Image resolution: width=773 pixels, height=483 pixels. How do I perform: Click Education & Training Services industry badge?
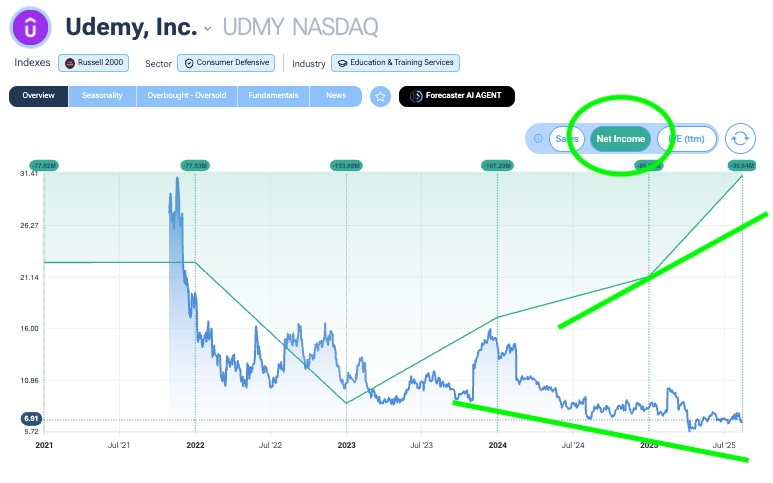pyautogui.click(x=395, y=63)
